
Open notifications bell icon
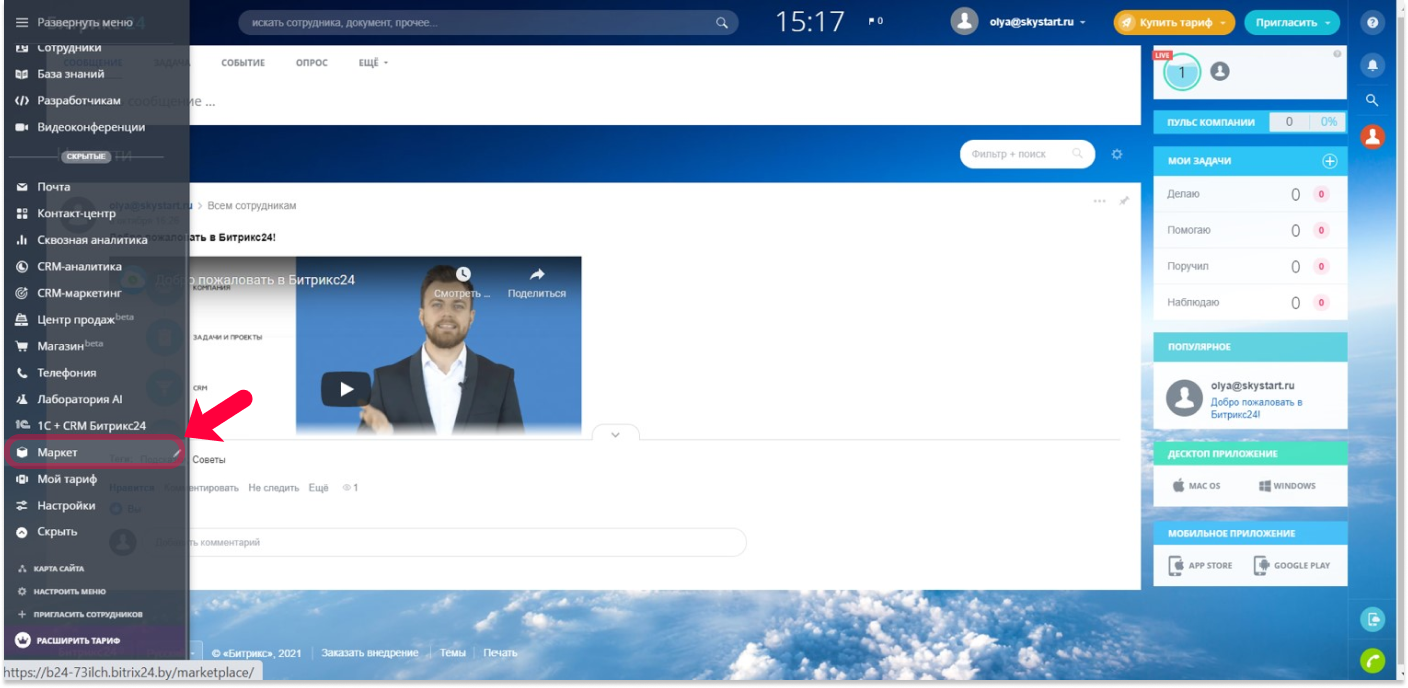[x=1373, y=65]
